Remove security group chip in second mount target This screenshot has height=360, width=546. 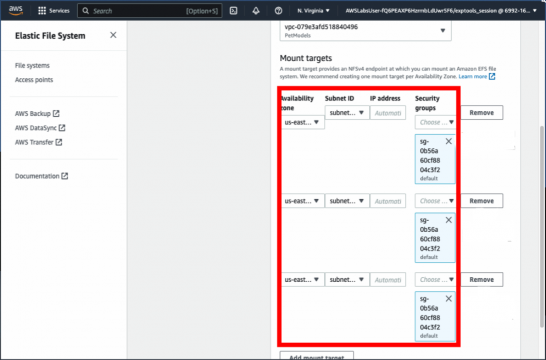point(448,220)
